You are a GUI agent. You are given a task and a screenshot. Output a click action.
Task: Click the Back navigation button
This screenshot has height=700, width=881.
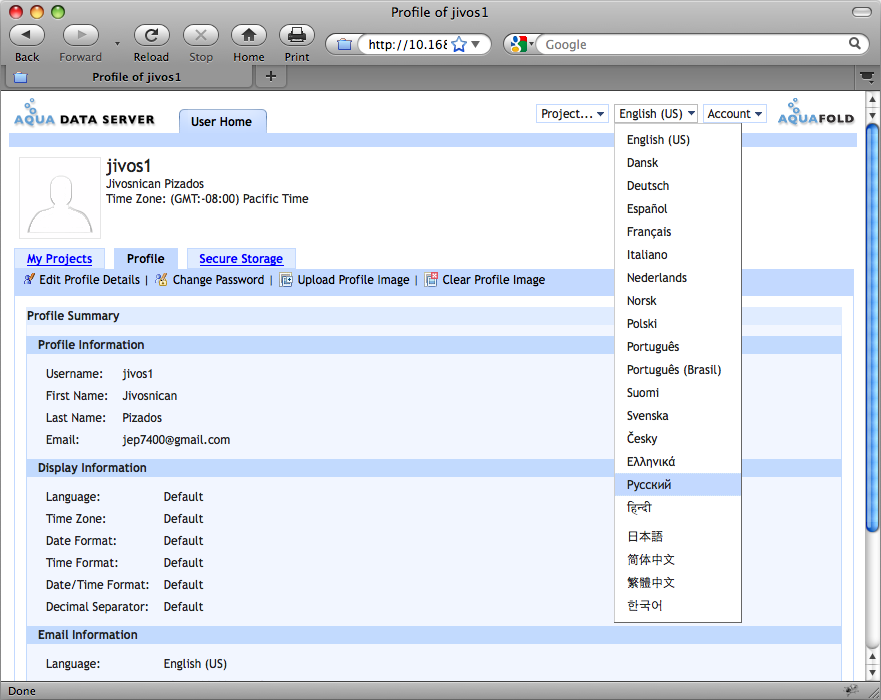(26, 35)
